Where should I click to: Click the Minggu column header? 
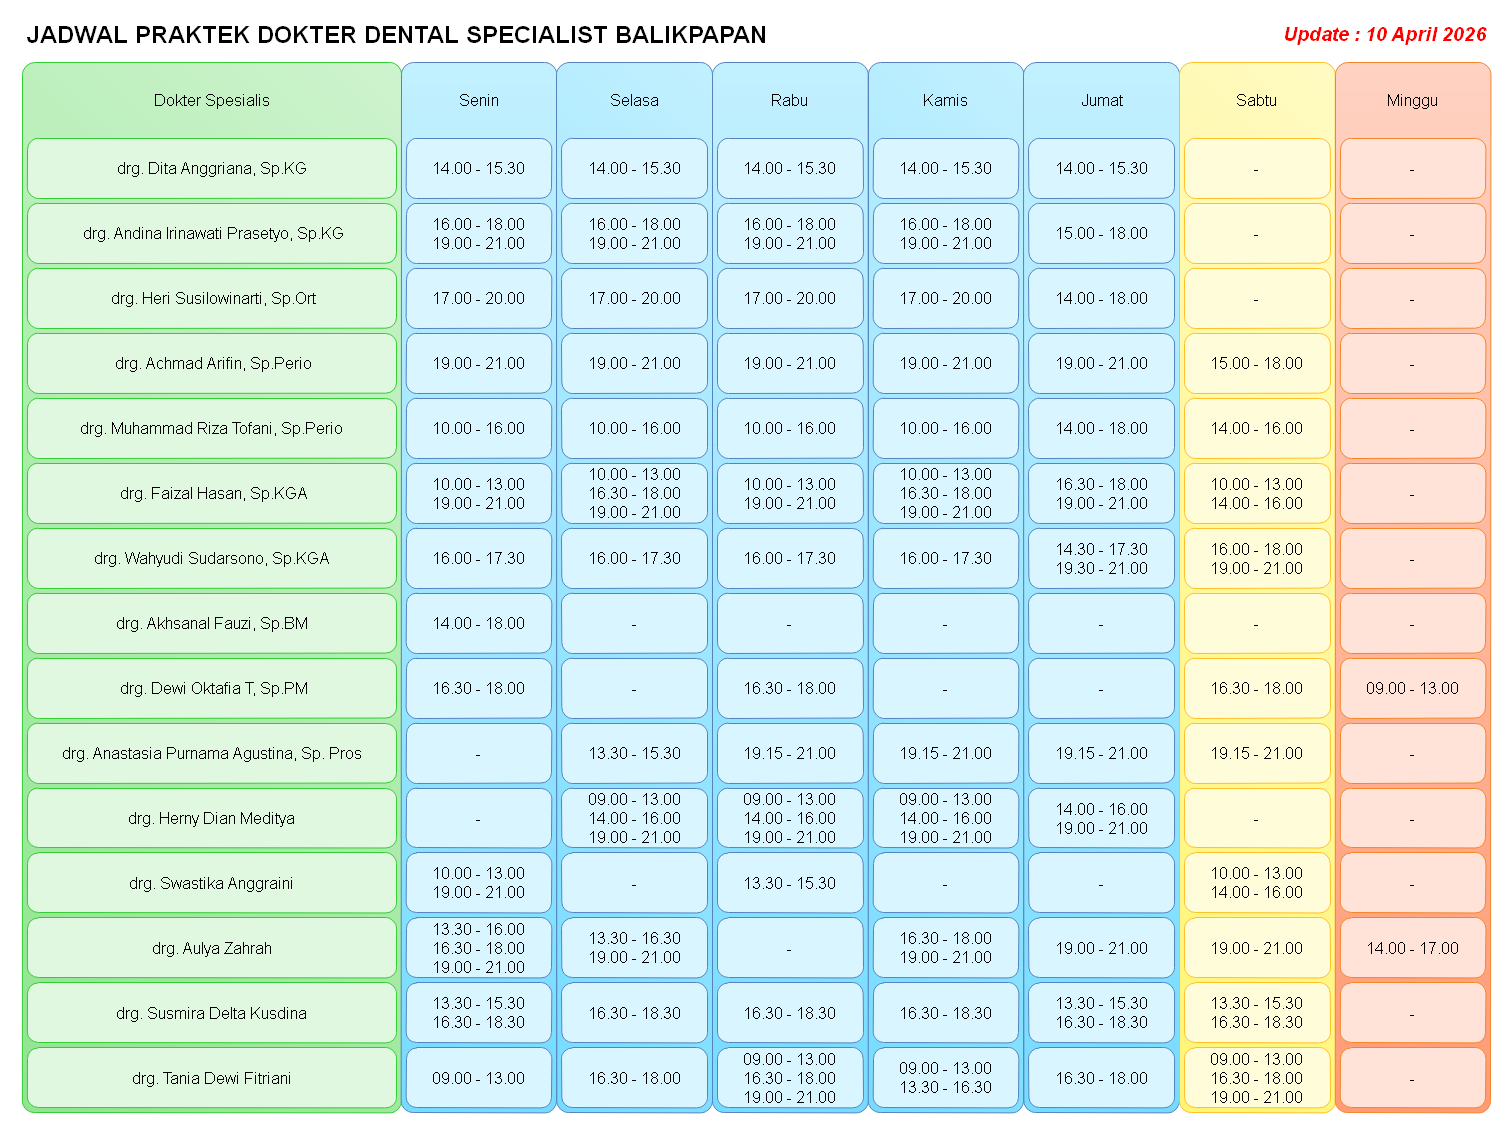point(1412,100)
